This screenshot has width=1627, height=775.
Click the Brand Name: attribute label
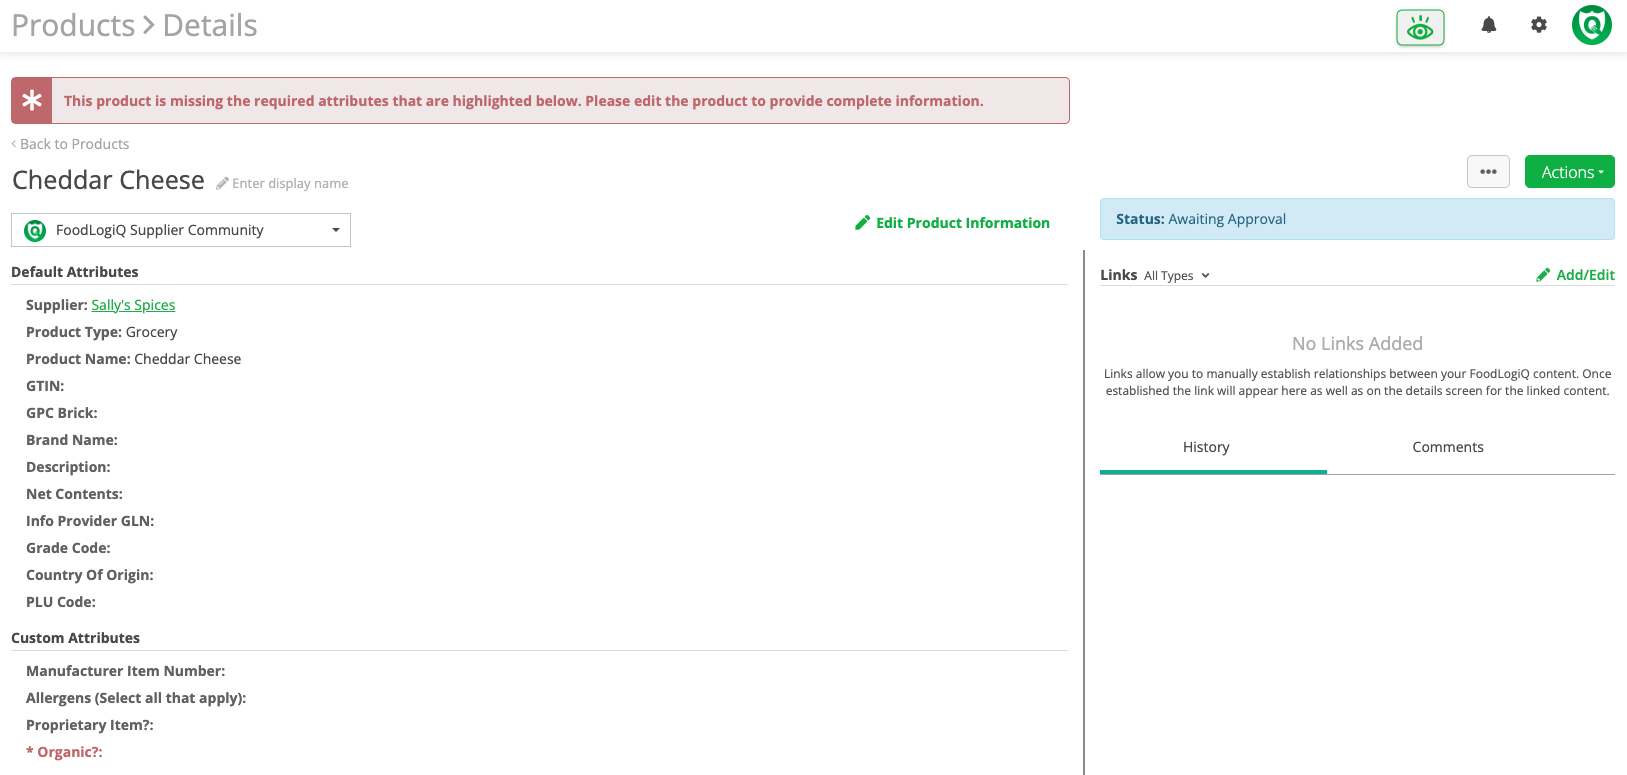(x=72, y=440)
